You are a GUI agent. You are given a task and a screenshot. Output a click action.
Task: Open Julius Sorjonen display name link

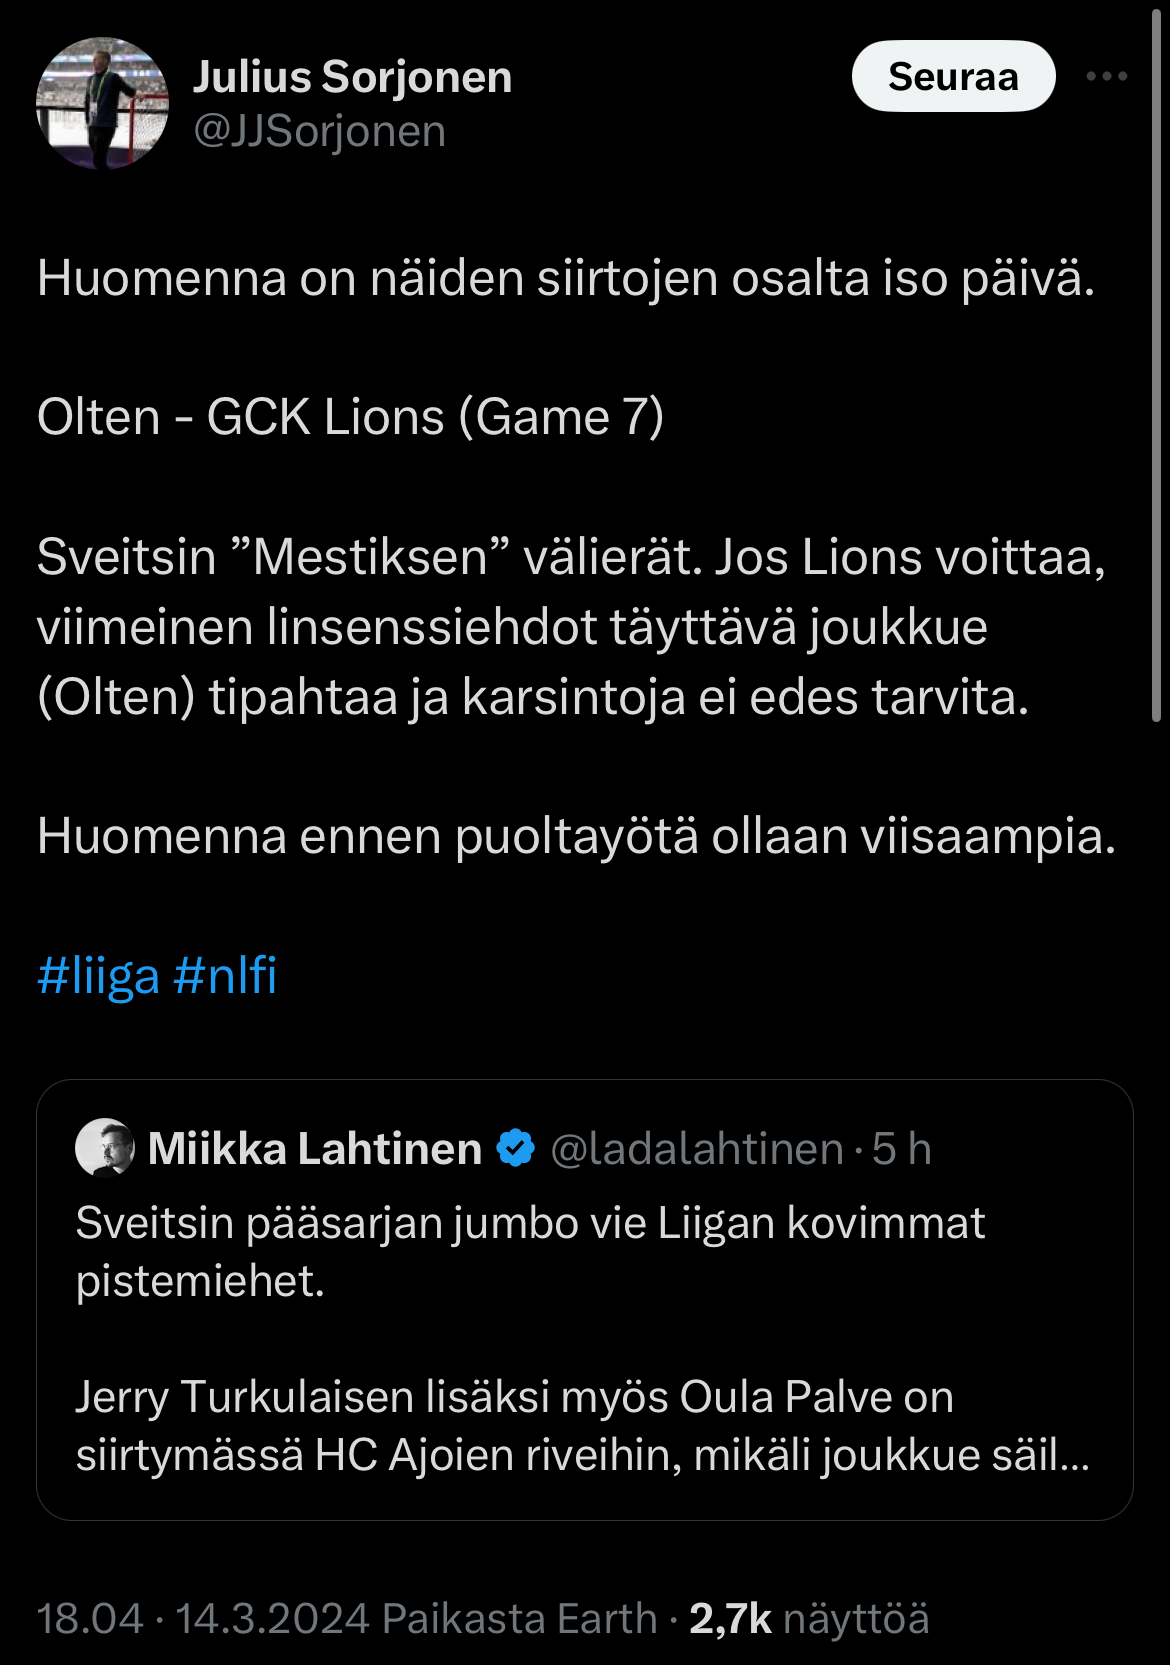click(x=352, y=77)
